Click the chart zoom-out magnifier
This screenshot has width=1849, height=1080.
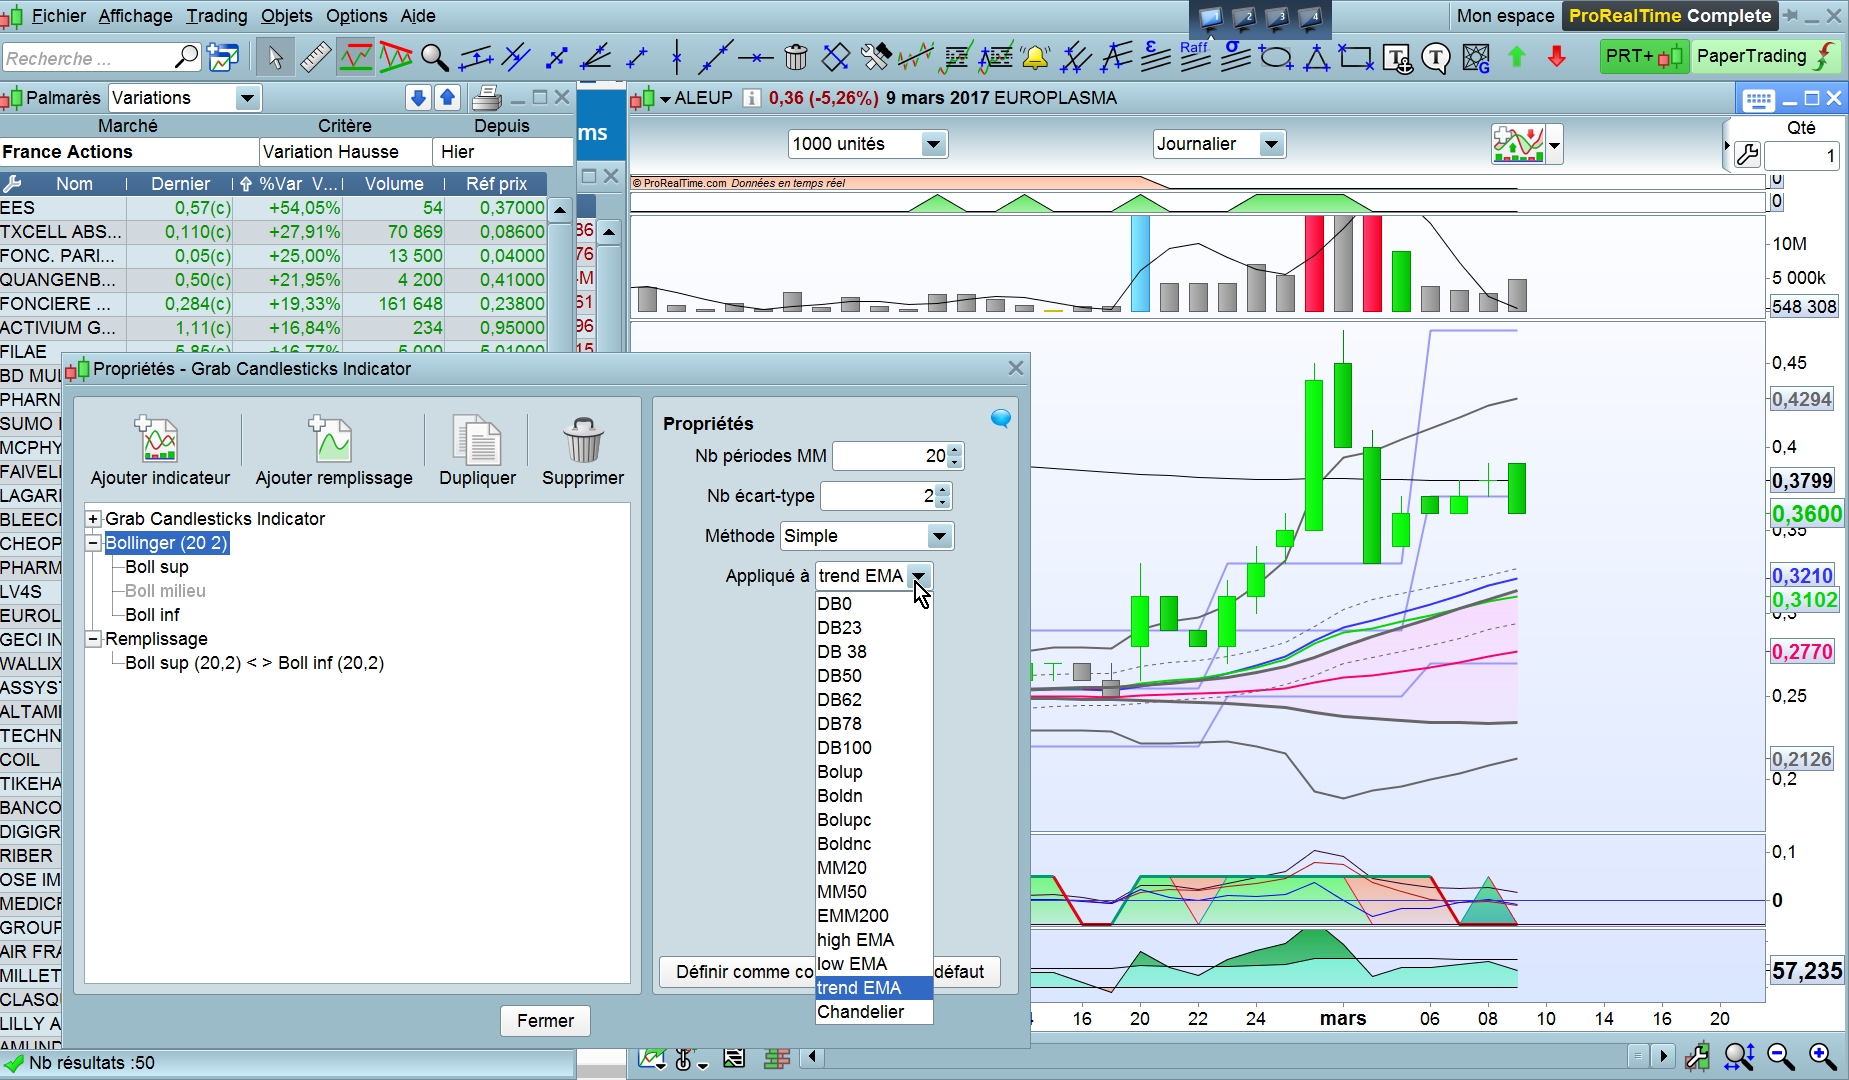(1781, 1056)
